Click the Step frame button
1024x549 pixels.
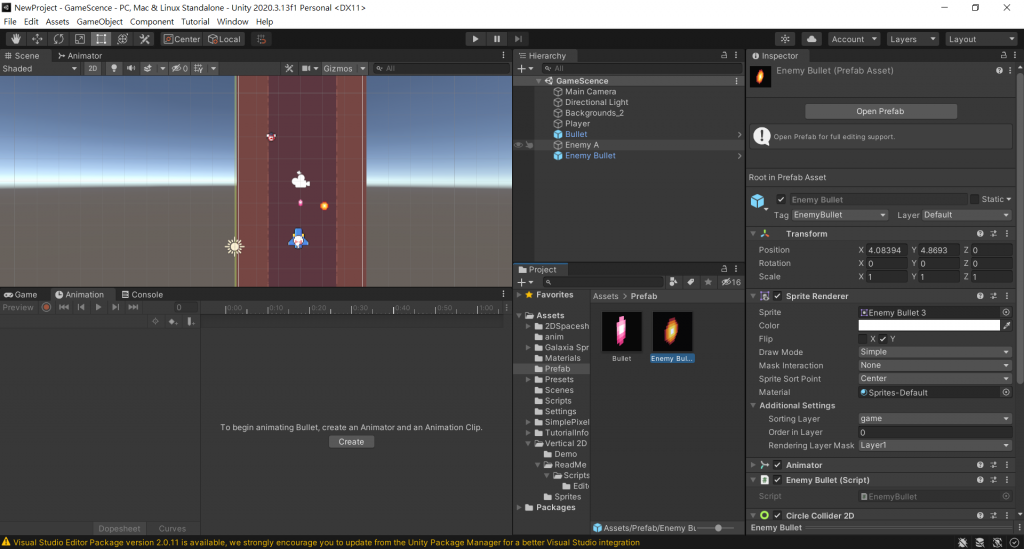[x=519, y=39]
